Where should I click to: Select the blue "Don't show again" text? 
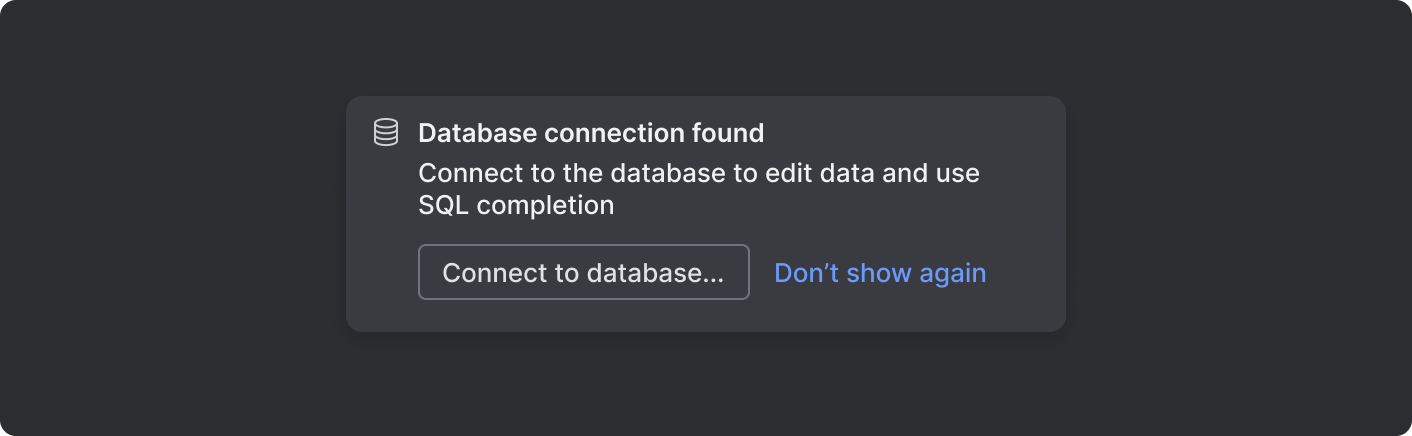point(880,273)
